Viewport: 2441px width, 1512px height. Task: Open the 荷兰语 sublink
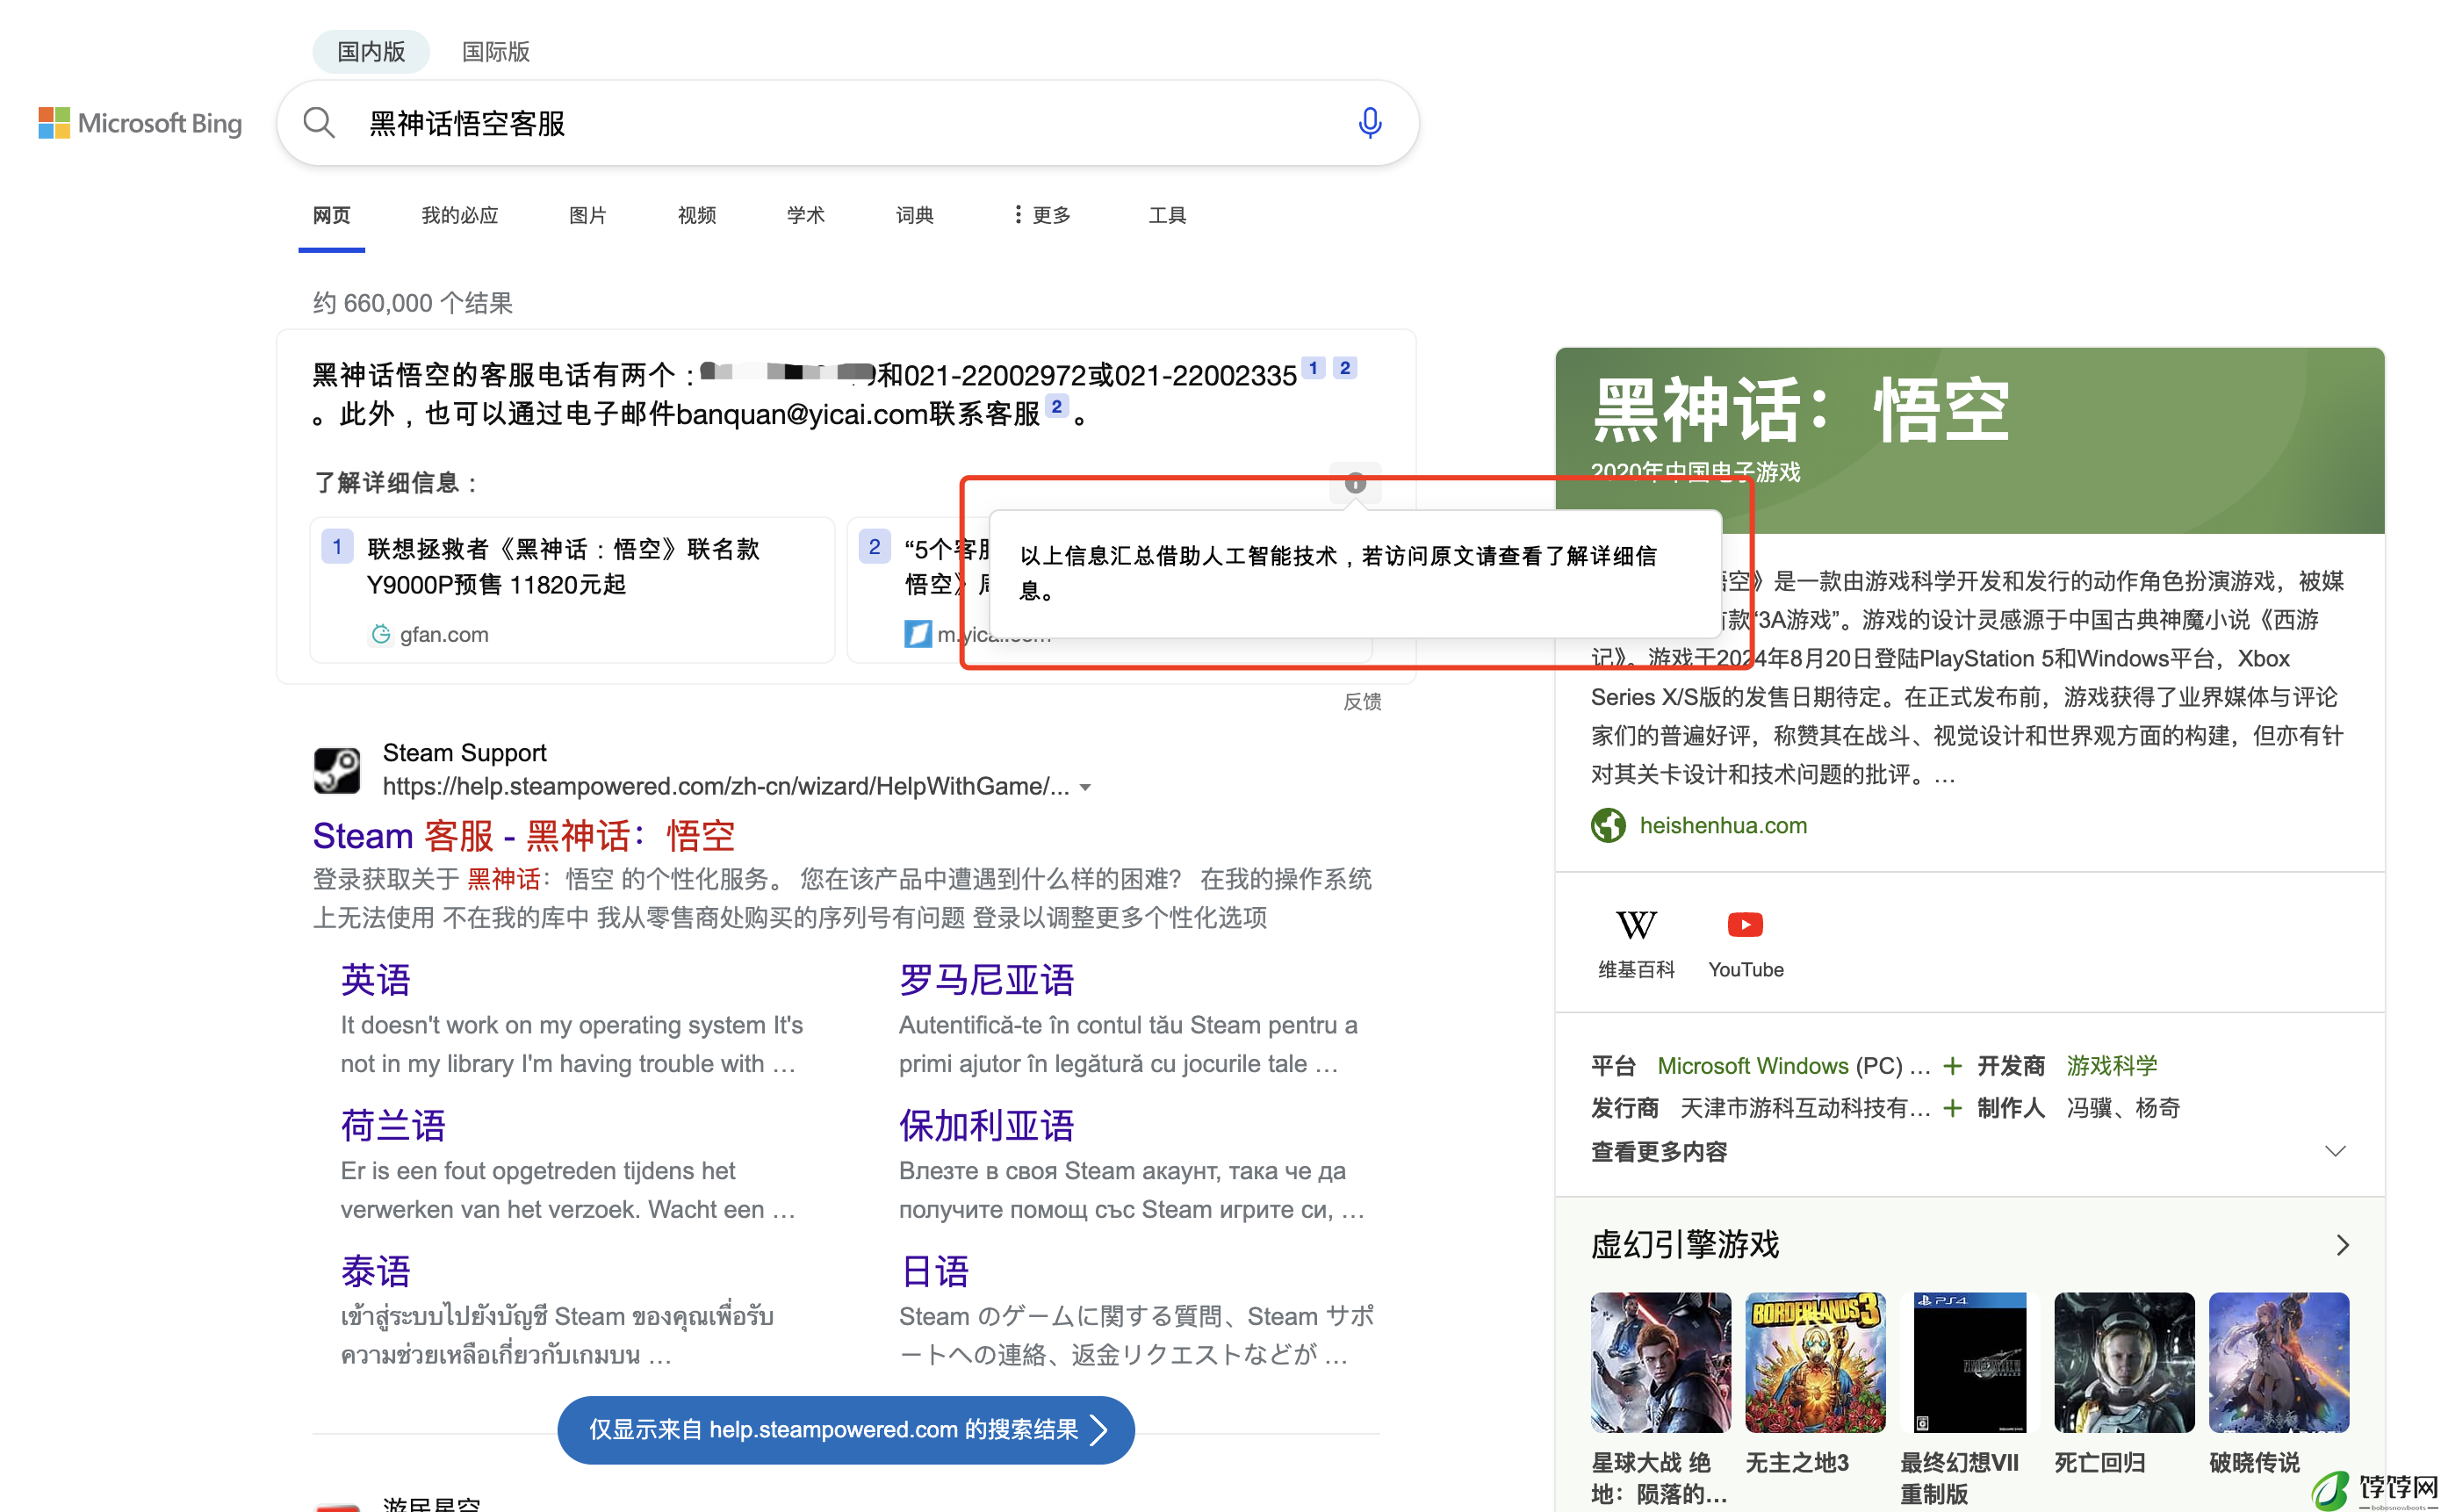(x=393, y=1126)
